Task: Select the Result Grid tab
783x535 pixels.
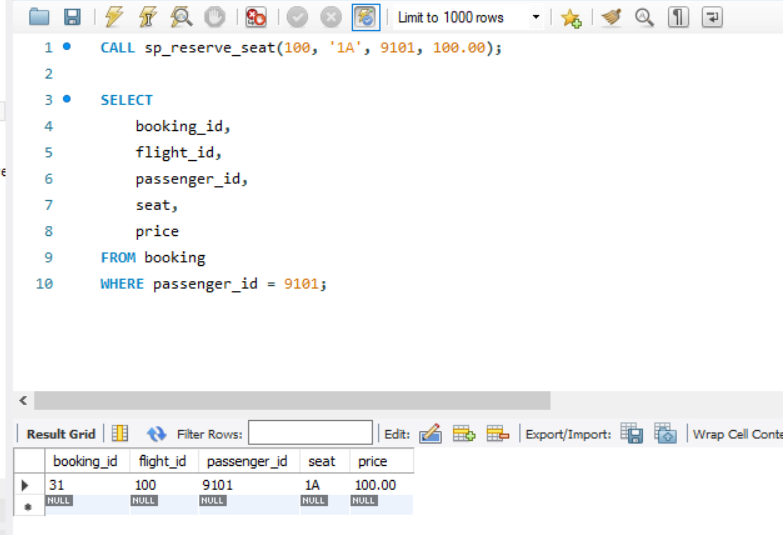Action: point(61,434)
